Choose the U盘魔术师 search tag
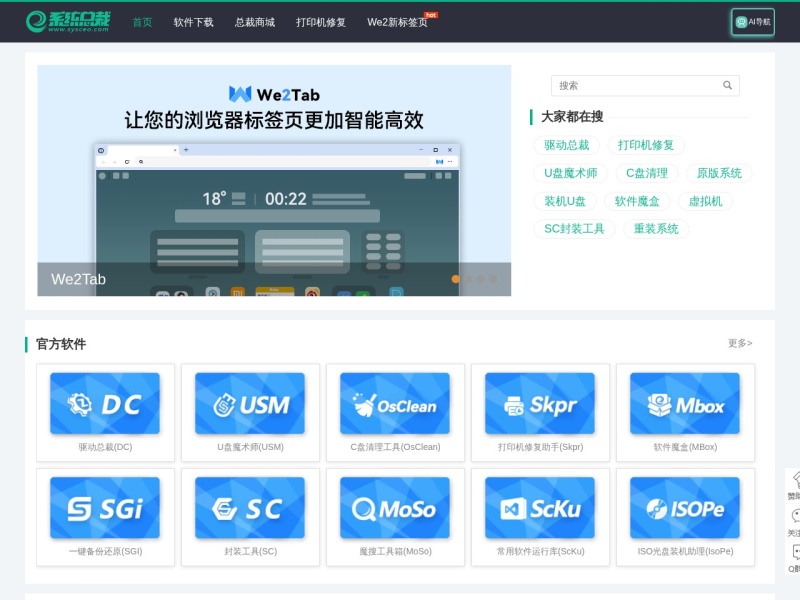The image size is (800, 600). [570, 173]
